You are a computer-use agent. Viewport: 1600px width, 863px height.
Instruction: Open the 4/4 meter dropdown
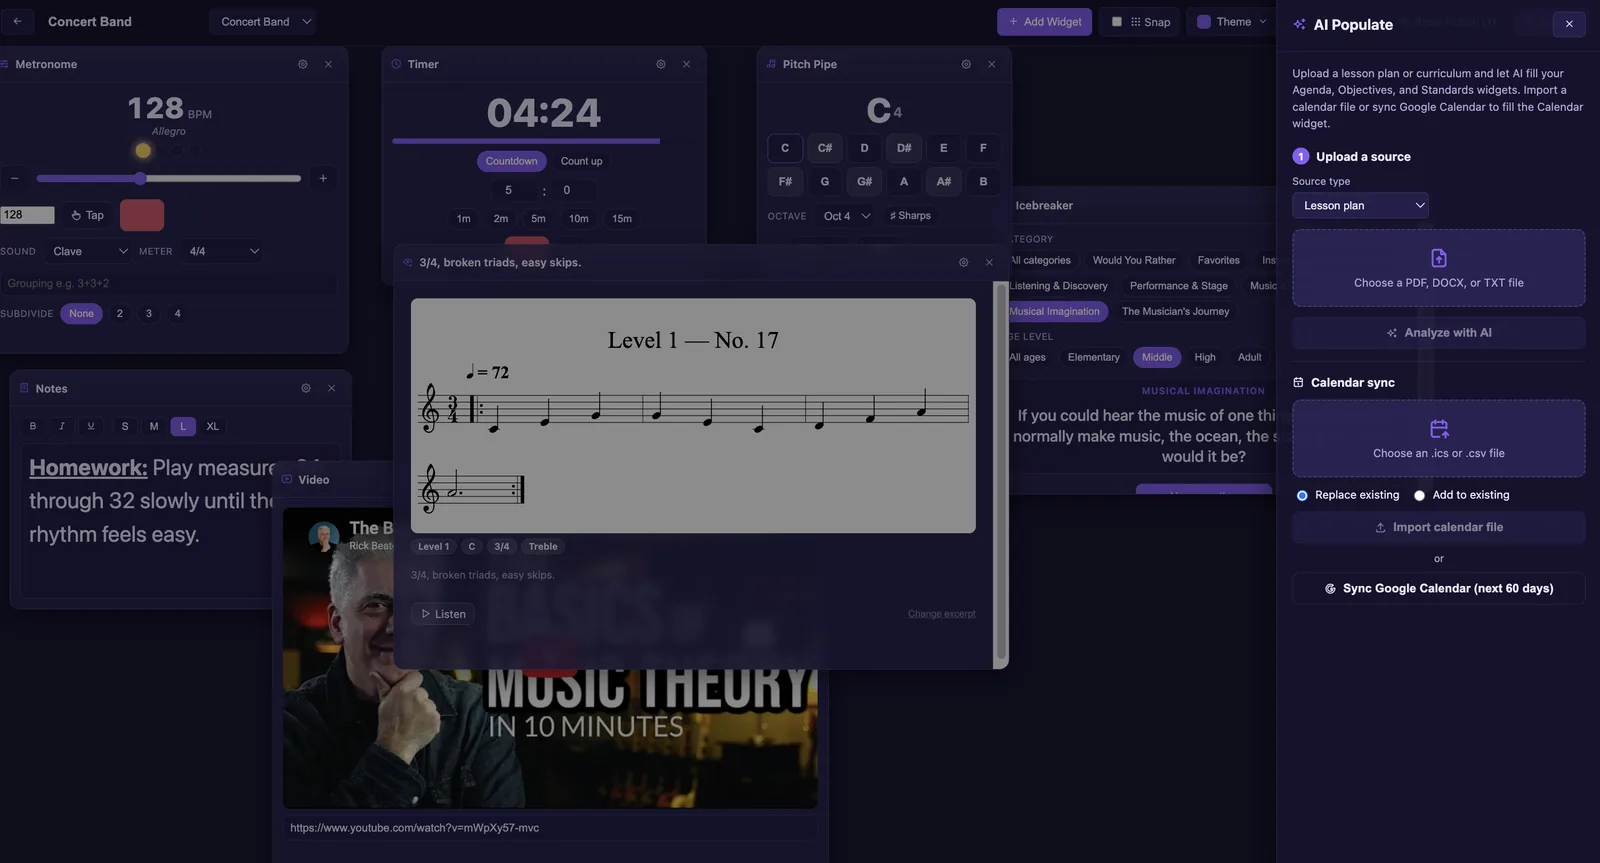tap(224, 251)
